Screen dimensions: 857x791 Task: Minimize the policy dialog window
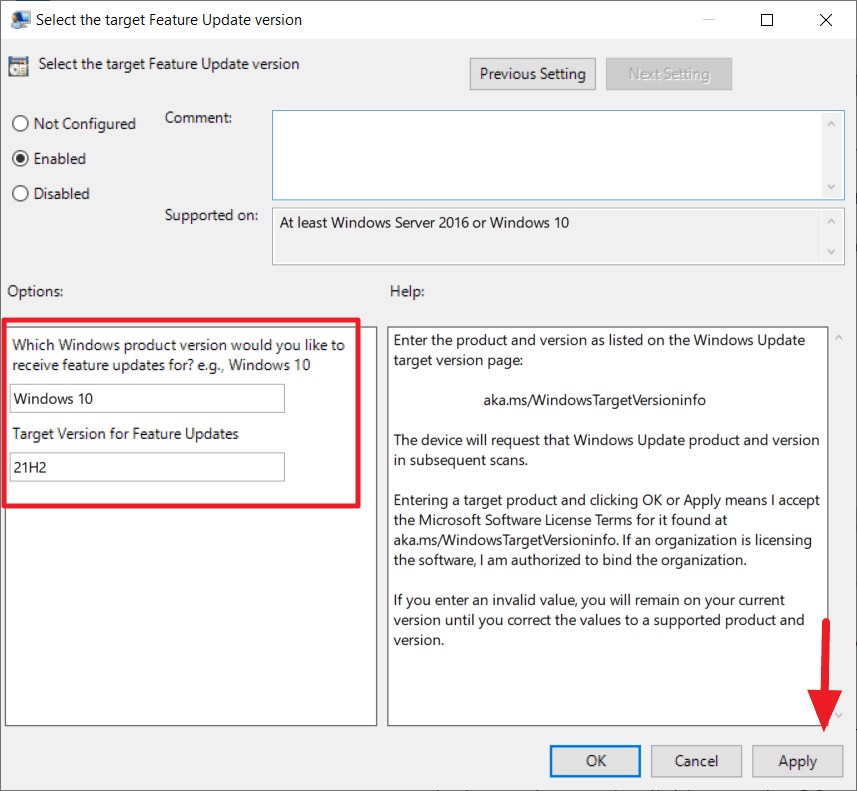pos(708,20)
